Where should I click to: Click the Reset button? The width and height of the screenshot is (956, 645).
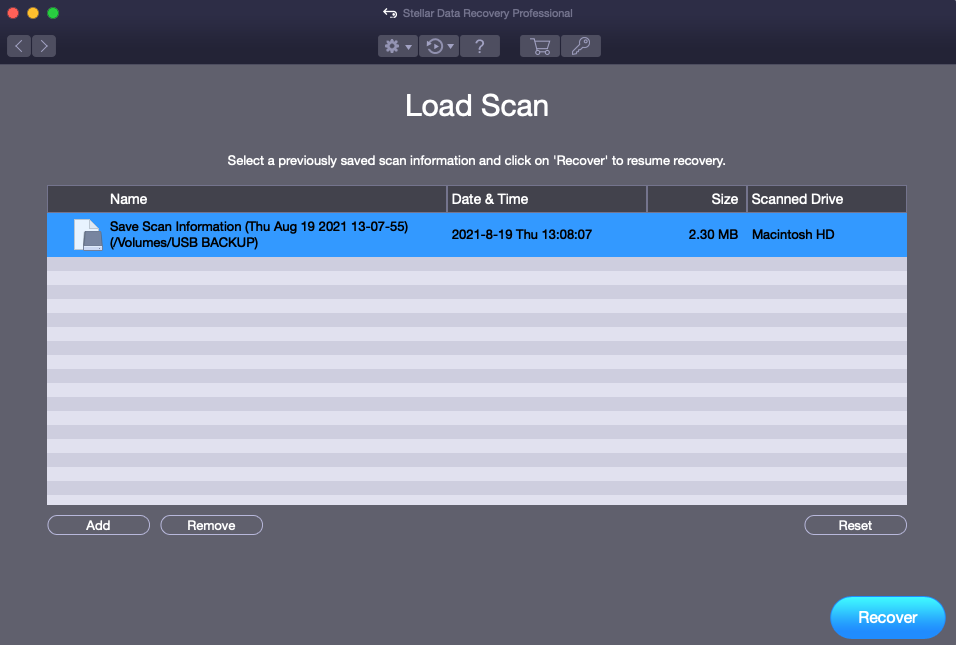pyautogui.click(x=855, y=525)
